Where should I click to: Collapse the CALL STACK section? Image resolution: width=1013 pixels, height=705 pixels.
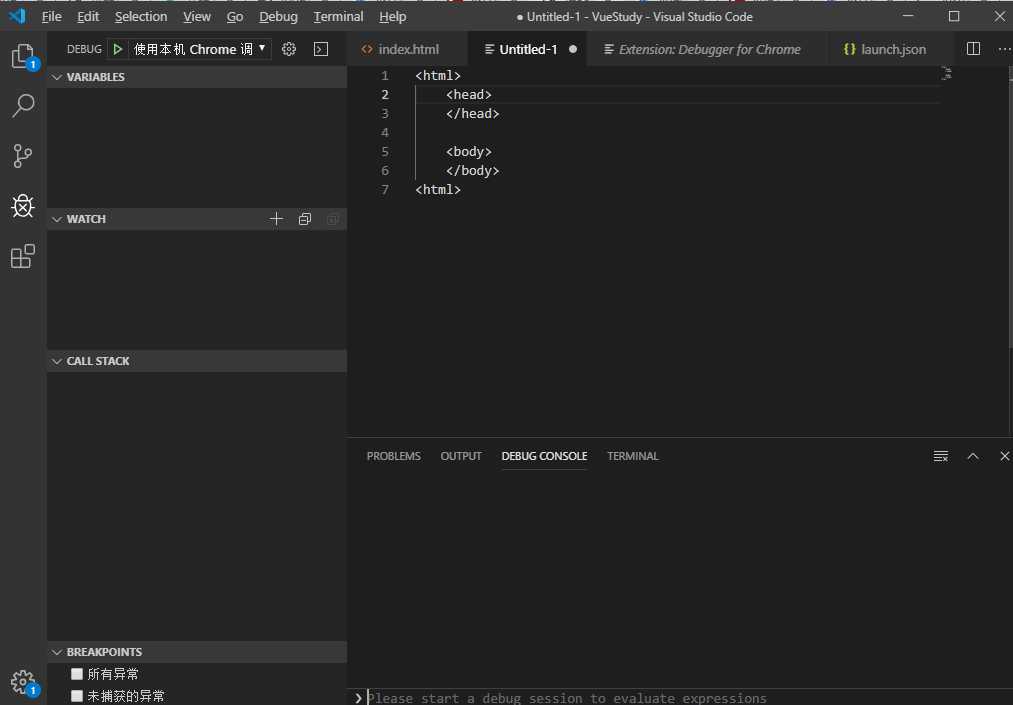[197, 361]
